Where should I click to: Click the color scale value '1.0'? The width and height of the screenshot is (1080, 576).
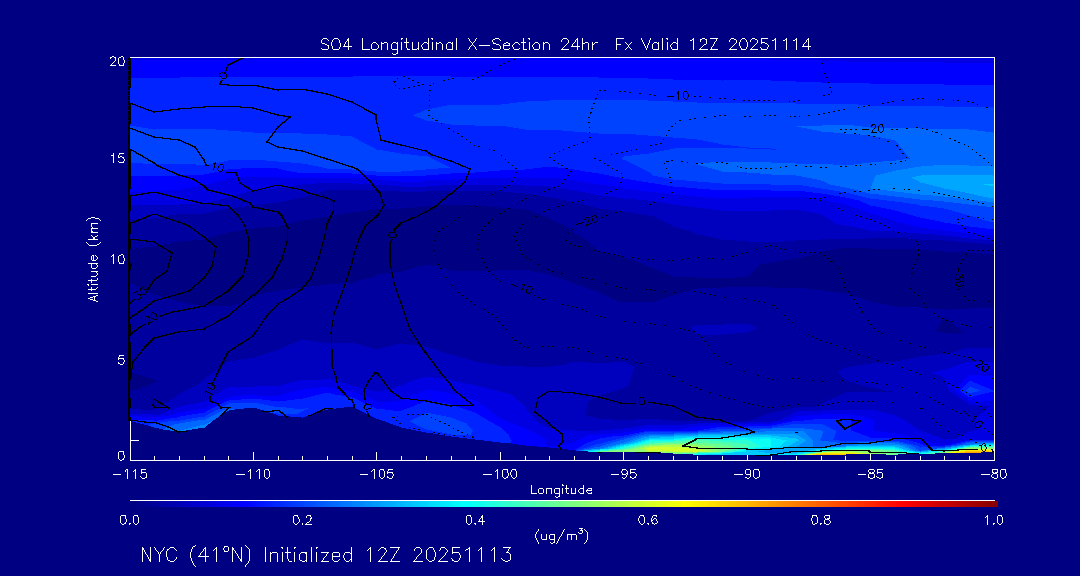point(994,520)
